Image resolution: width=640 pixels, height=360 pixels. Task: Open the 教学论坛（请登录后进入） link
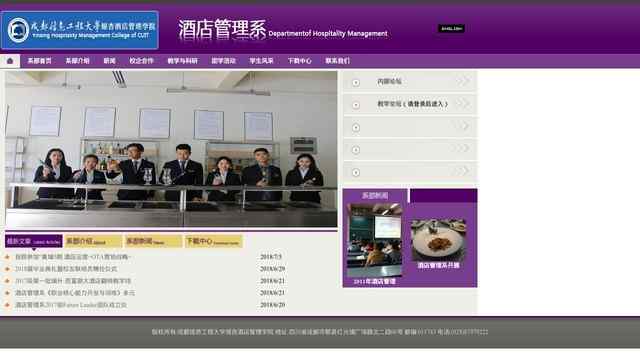tap(412, 104)
